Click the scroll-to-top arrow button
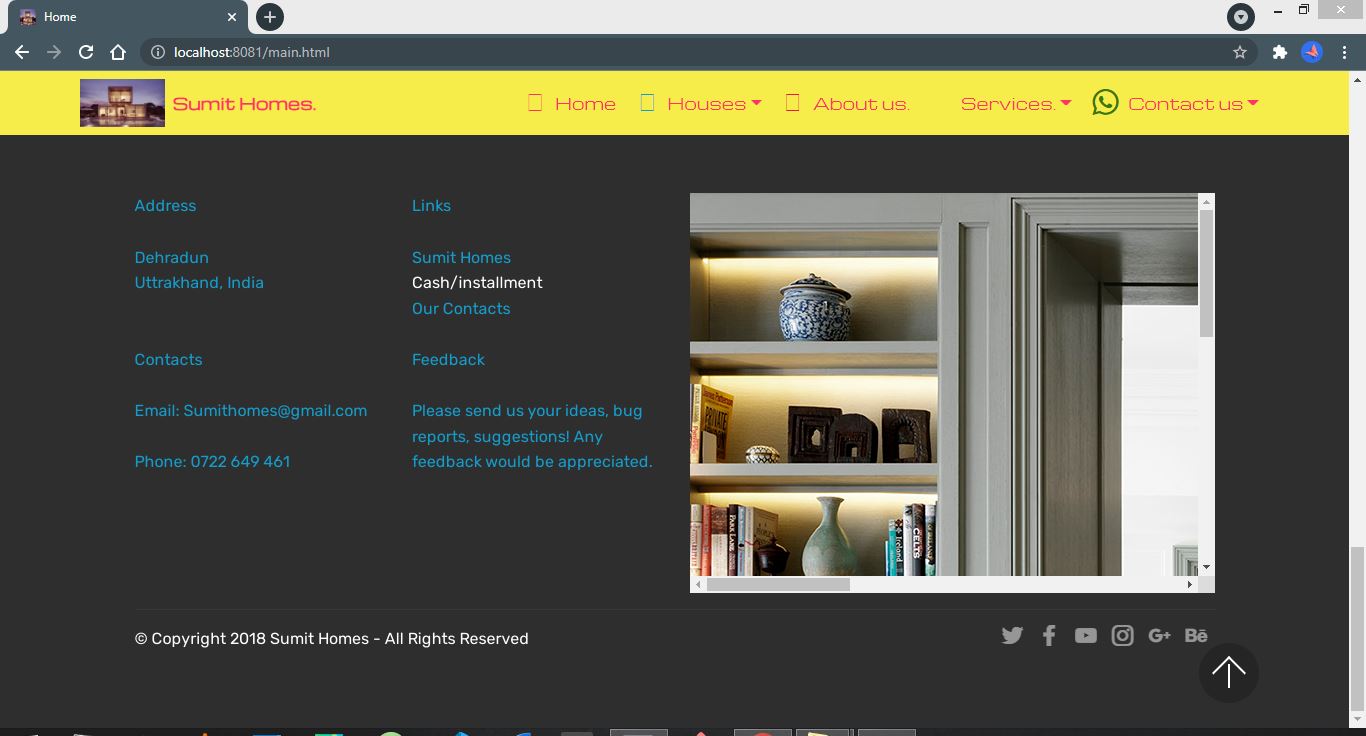Viewport: 1366px width, 736px height. point(1228,673)
